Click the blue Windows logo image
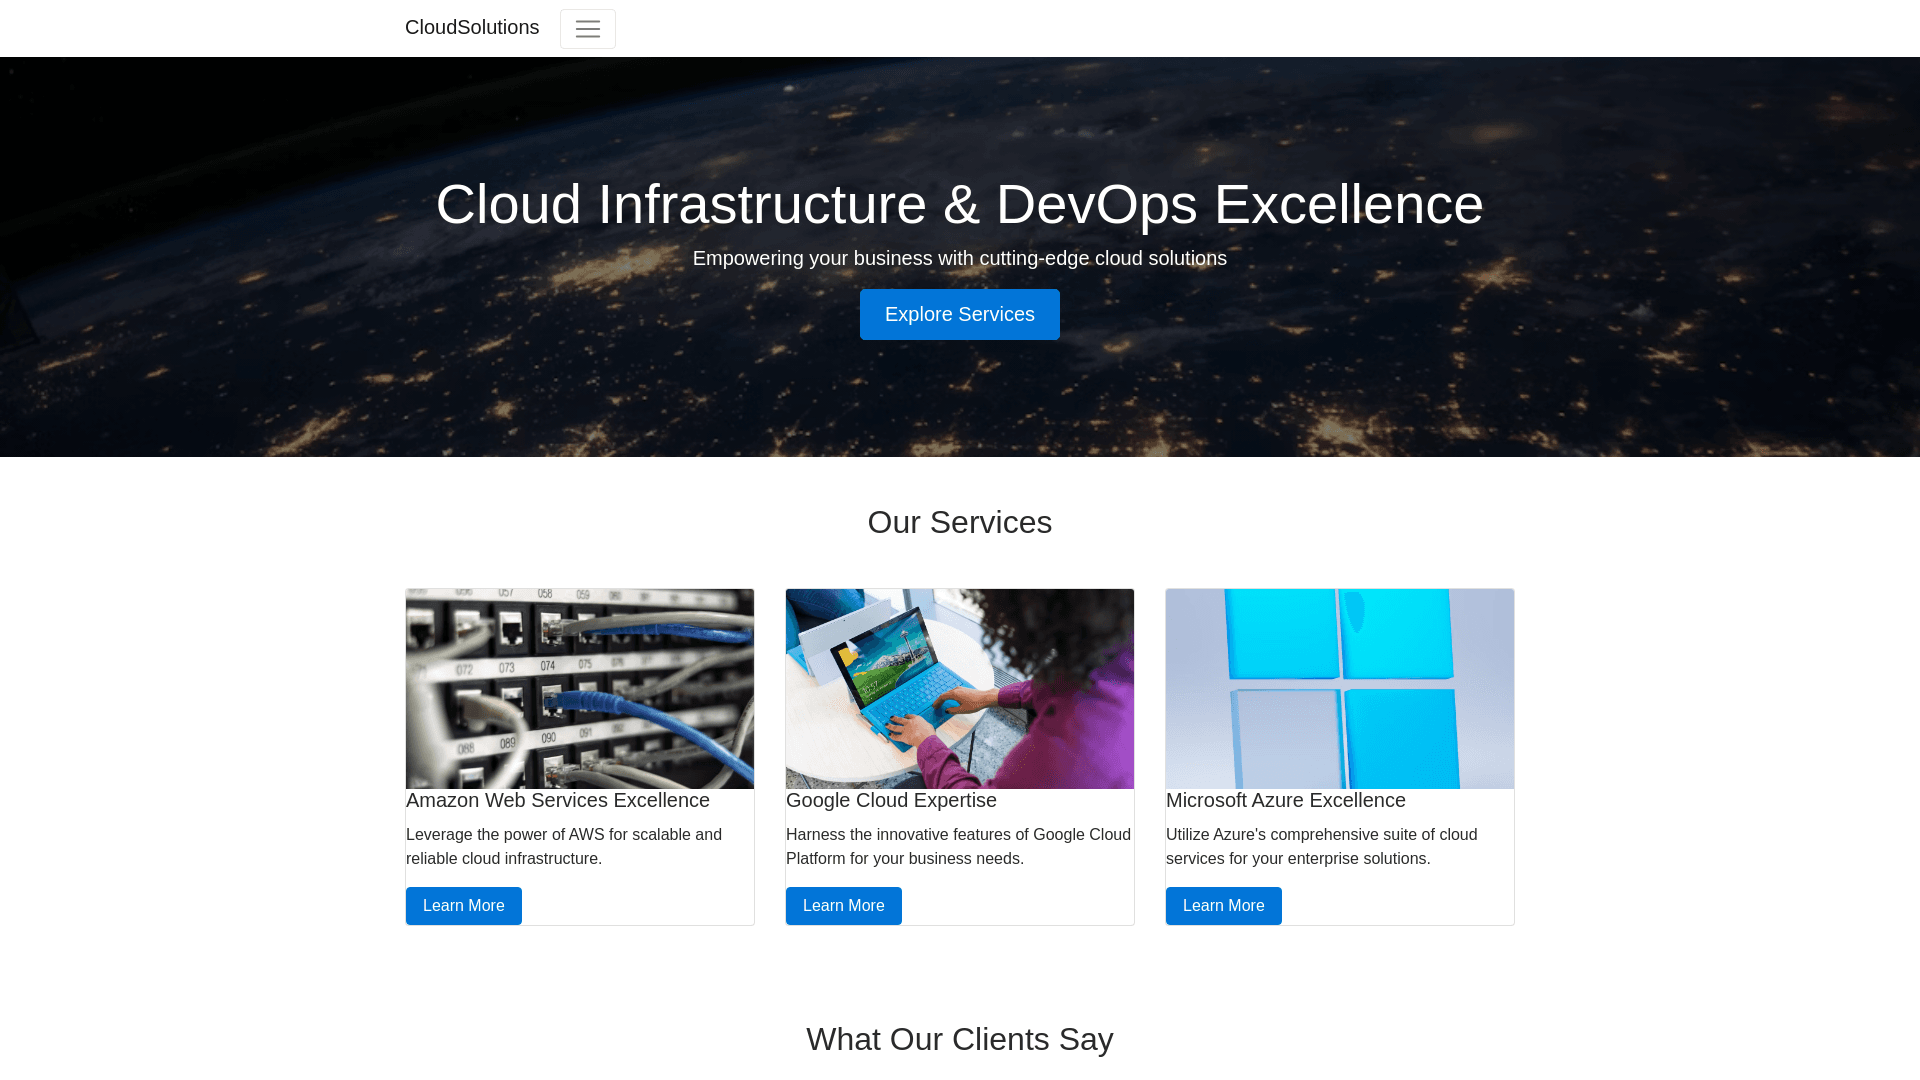Image resolution: width=1920 pixels, height=1080 pixels. [x=1340, y=689]
